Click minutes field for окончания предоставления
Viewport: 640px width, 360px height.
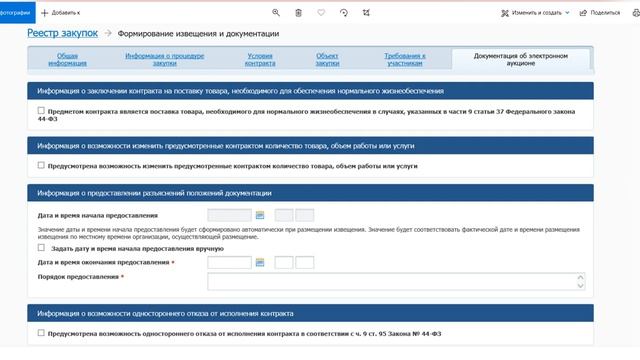pos(304,262)
